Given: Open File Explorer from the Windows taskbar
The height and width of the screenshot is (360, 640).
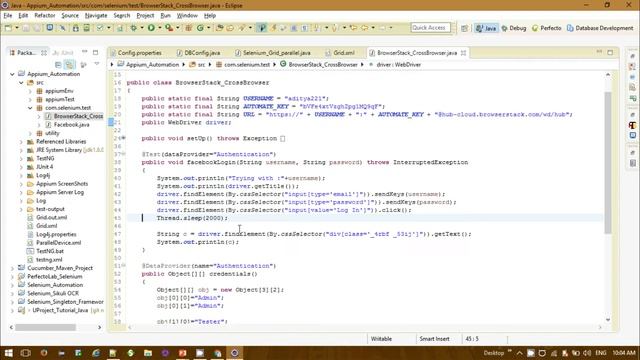Looking at the screenshot, I should tap(148, 353).
